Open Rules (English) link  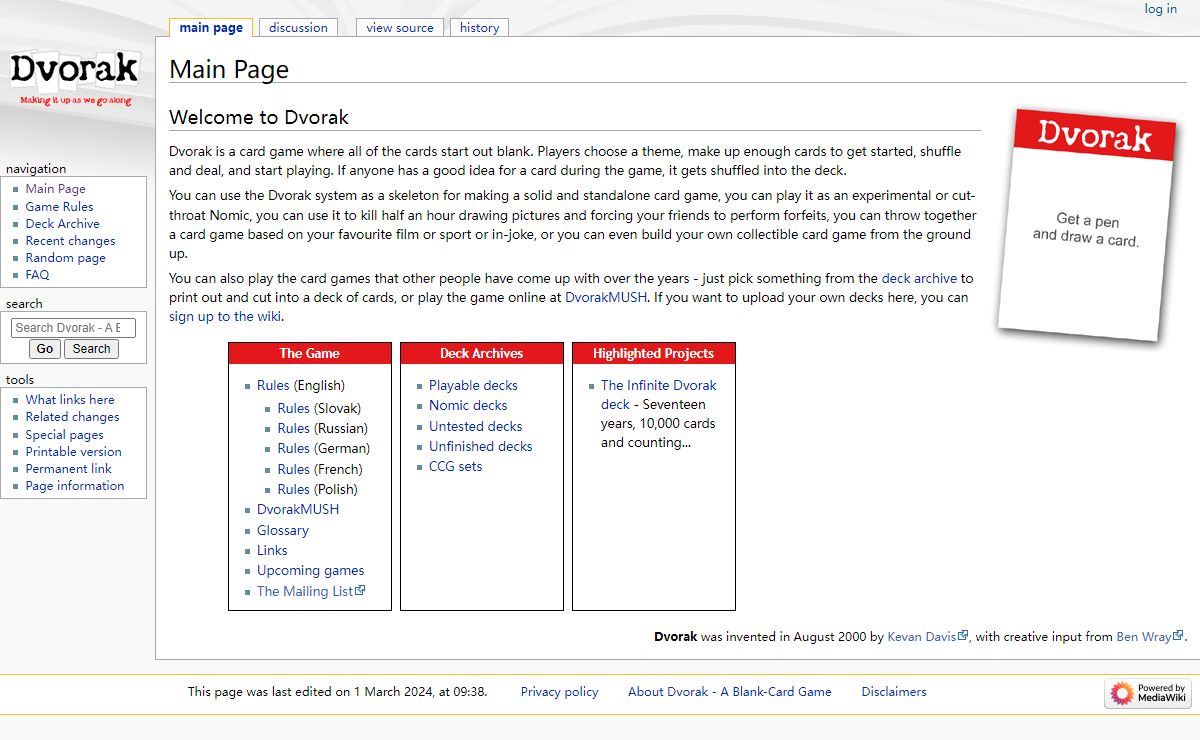click(x=273, y=386)
